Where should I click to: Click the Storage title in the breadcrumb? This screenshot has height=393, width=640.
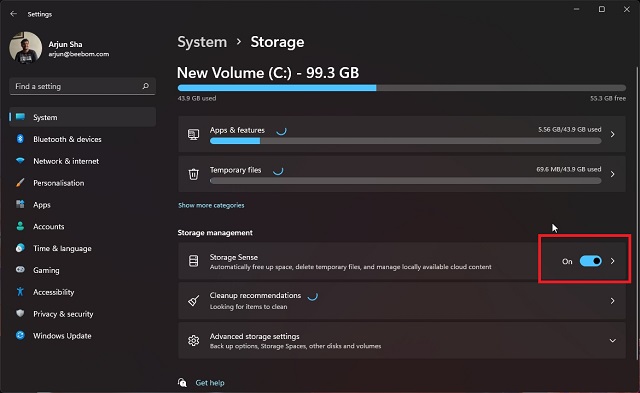277,42
